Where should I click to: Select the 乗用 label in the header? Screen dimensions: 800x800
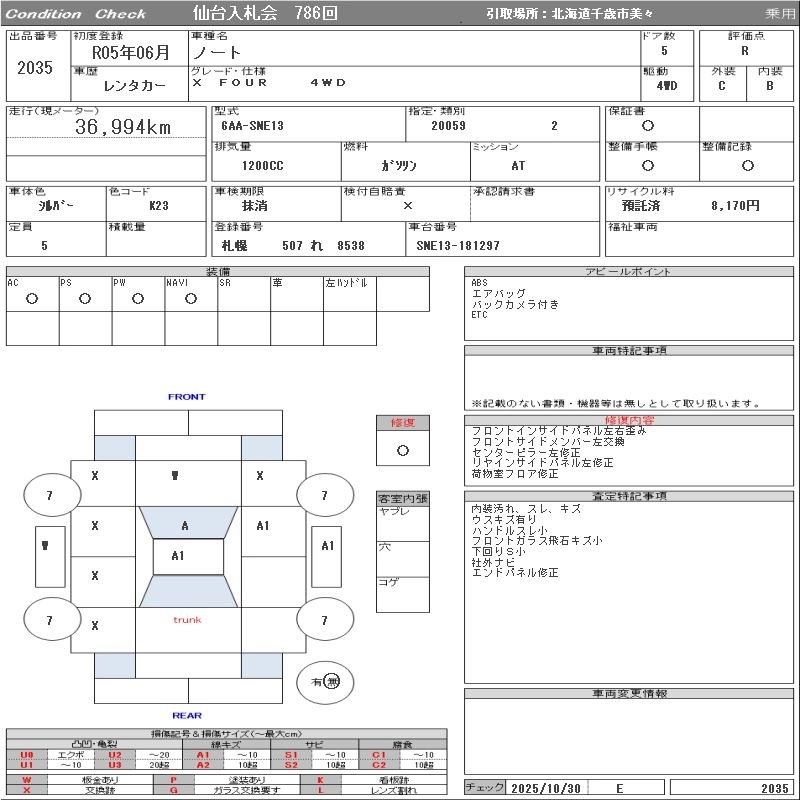click(x=779, y=14)
